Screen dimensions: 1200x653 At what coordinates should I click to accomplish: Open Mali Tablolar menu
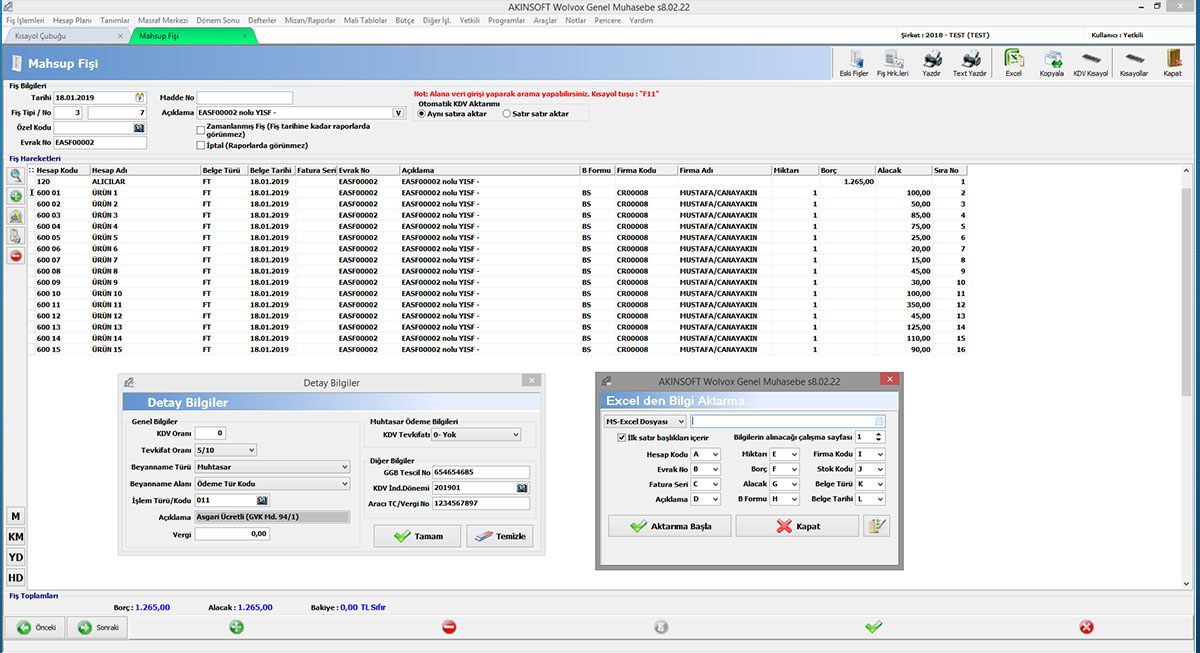click(365, 20)
